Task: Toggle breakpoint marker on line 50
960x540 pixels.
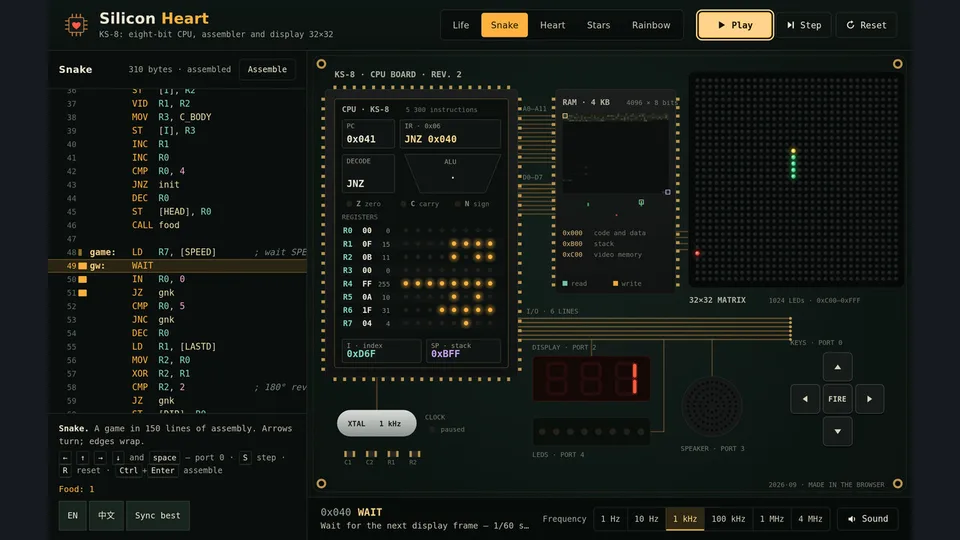Action: [x=83, y=279]
